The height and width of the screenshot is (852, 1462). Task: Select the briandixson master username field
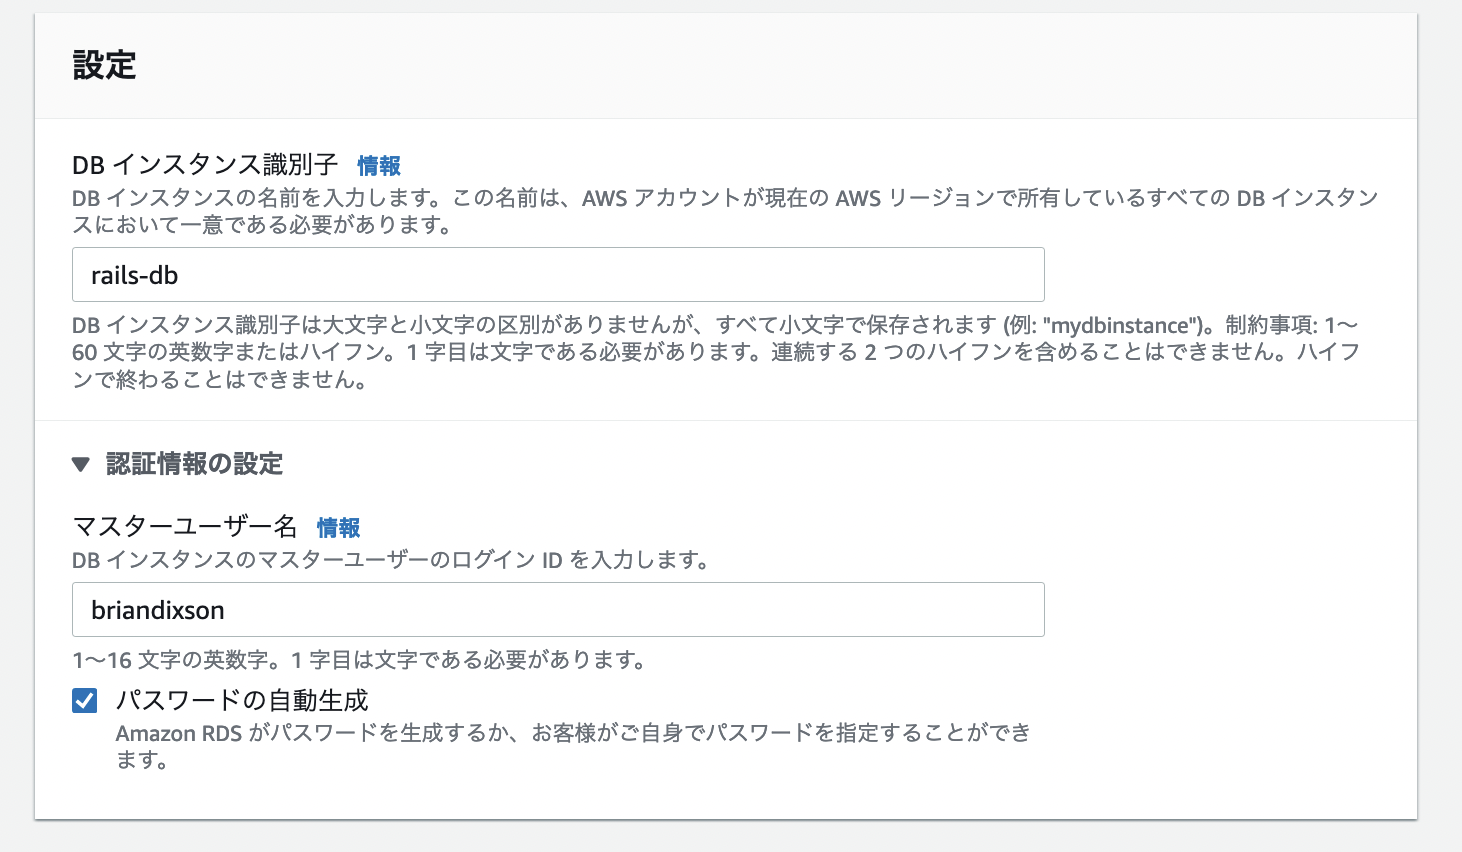click(557, 609)
